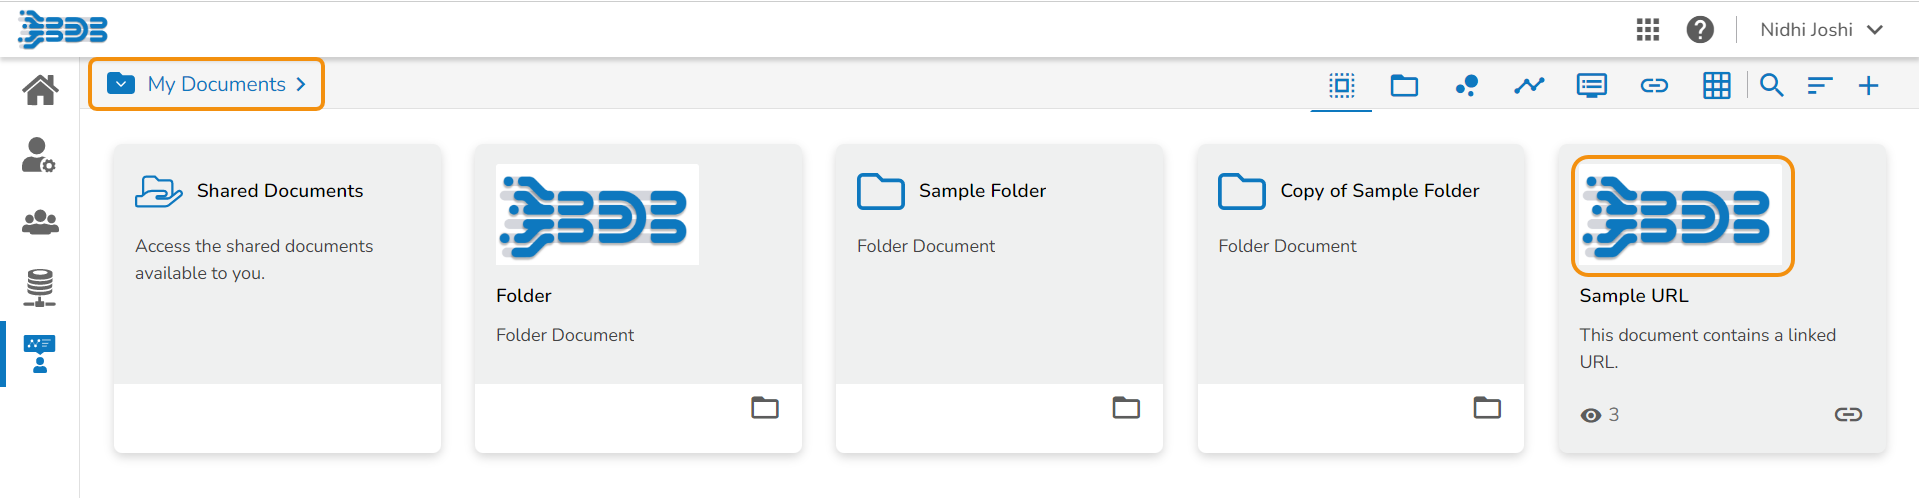
Task: Click the Sample URL thumbnail image
Action: coord(1682,216)
